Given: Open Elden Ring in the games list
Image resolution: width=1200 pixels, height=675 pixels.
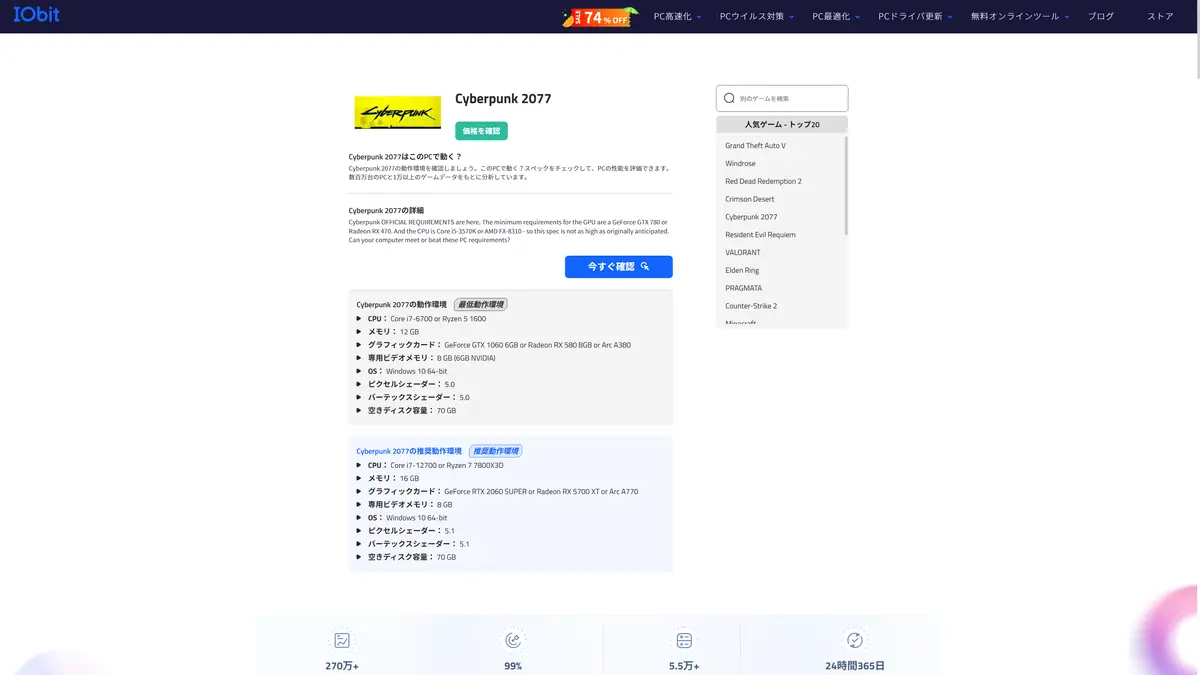Looking at the screenshot, I should click(x=742, y=270).
